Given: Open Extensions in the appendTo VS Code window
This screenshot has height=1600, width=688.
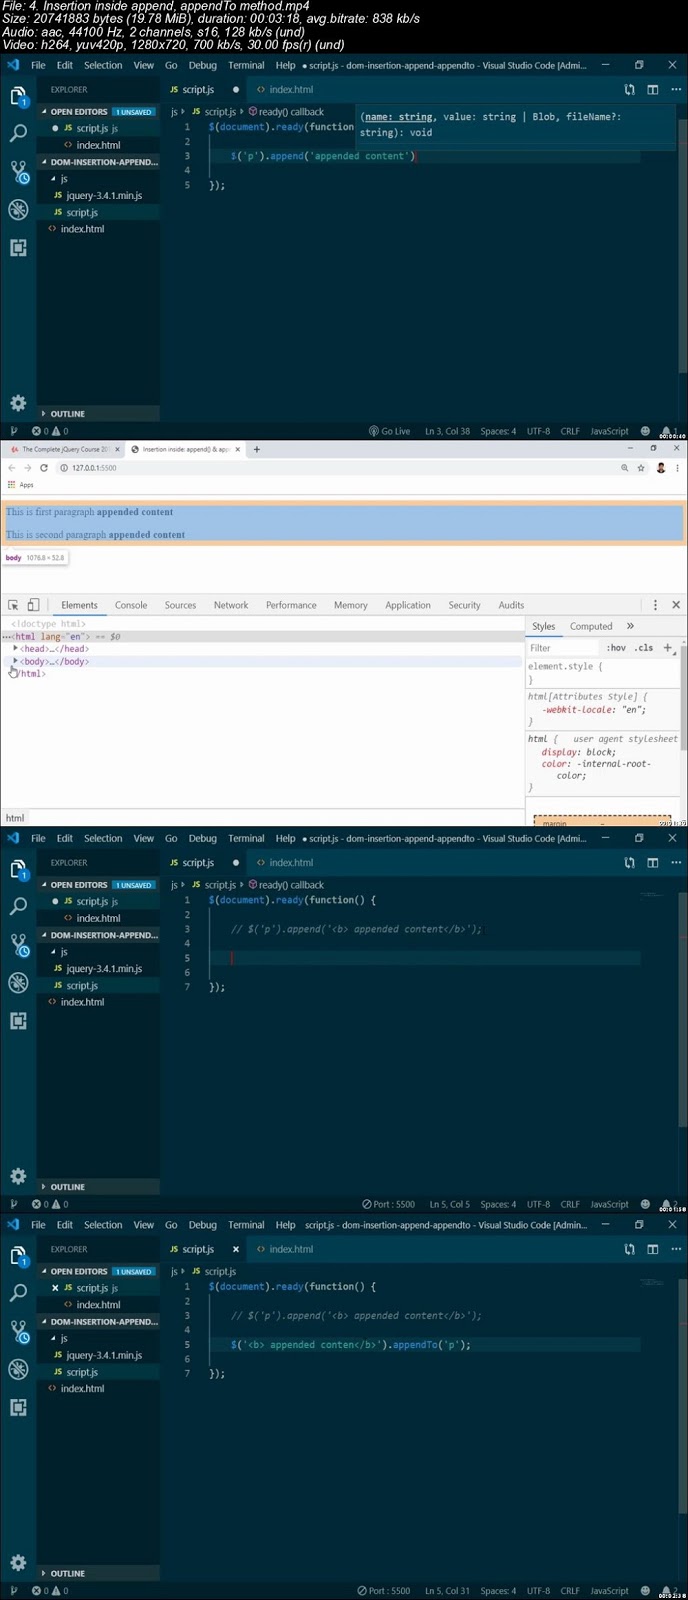Looking at the screenshot, I should click(18, 1407).
